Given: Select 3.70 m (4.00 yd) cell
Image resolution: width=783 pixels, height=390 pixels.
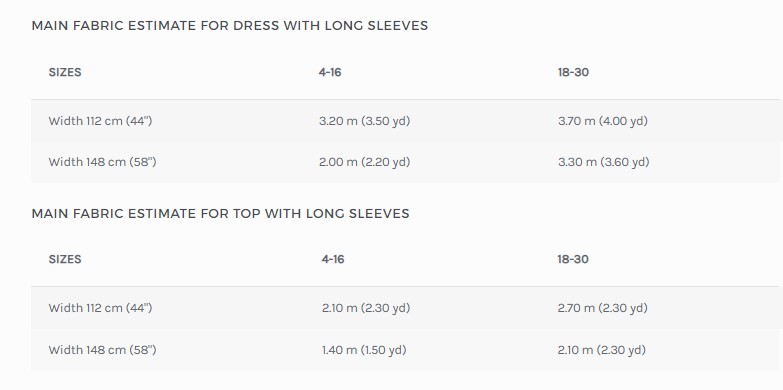Looking at the screenshot, I should [603, 121].
